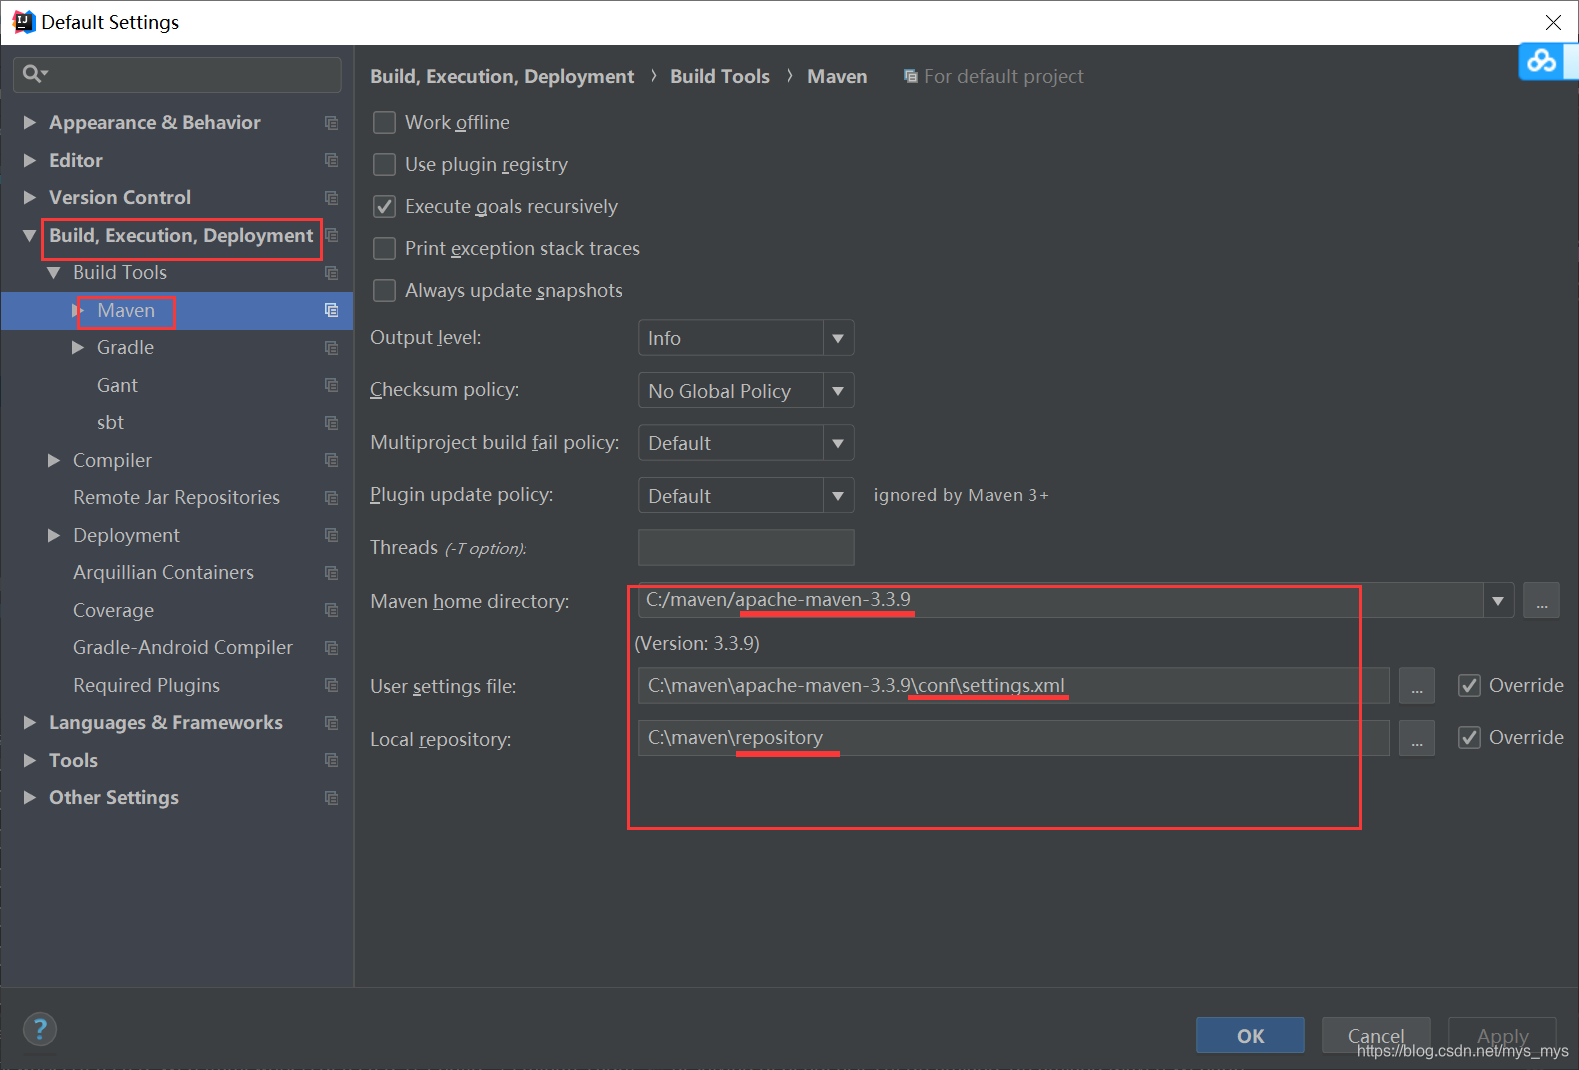This screenshot has height=1070, width=1579.
Task: Click the Threads input field
Action: pos(746,548)
